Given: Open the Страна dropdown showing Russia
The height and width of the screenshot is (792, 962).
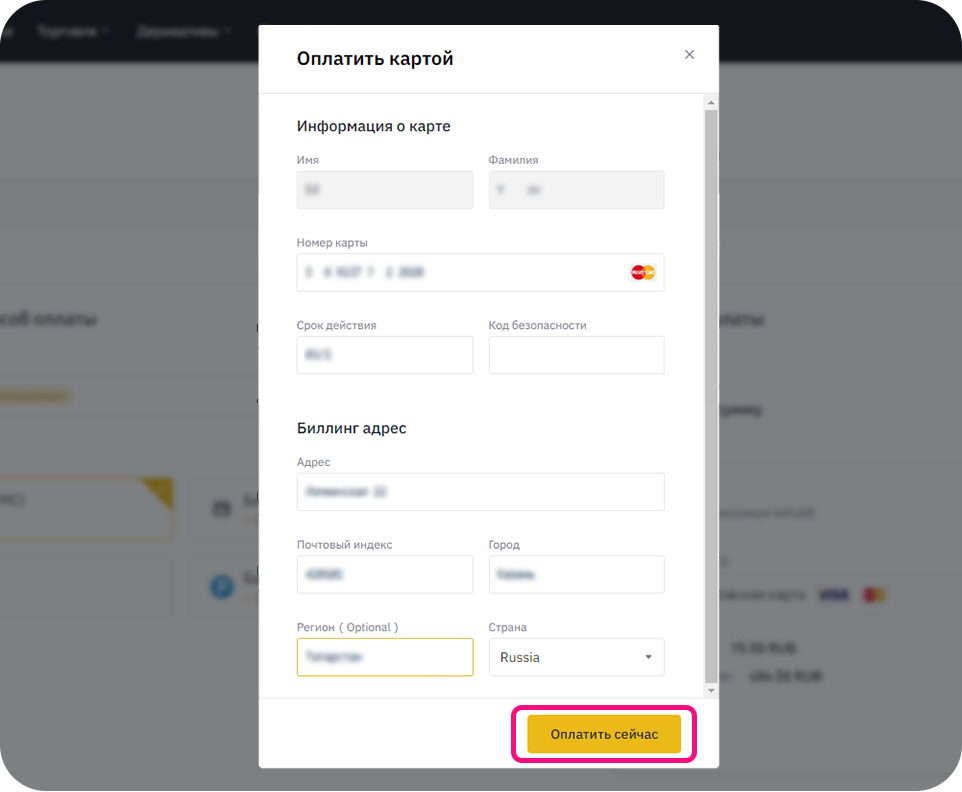Looking at the screenshot, I should click(576, 657).
